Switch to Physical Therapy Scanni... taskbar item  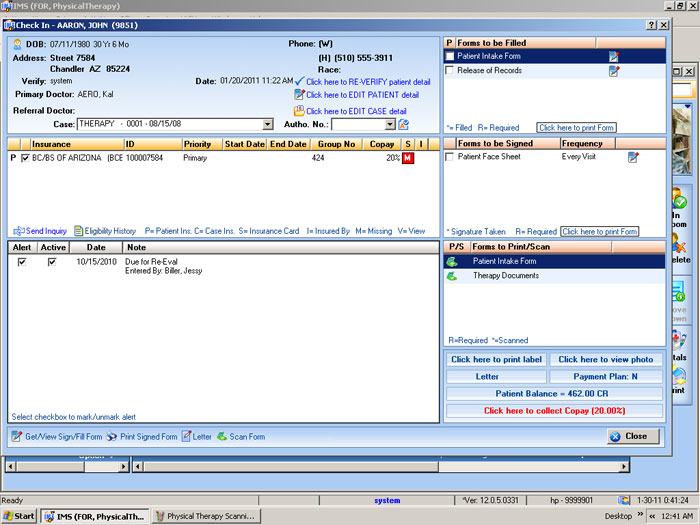click(206, 516)
